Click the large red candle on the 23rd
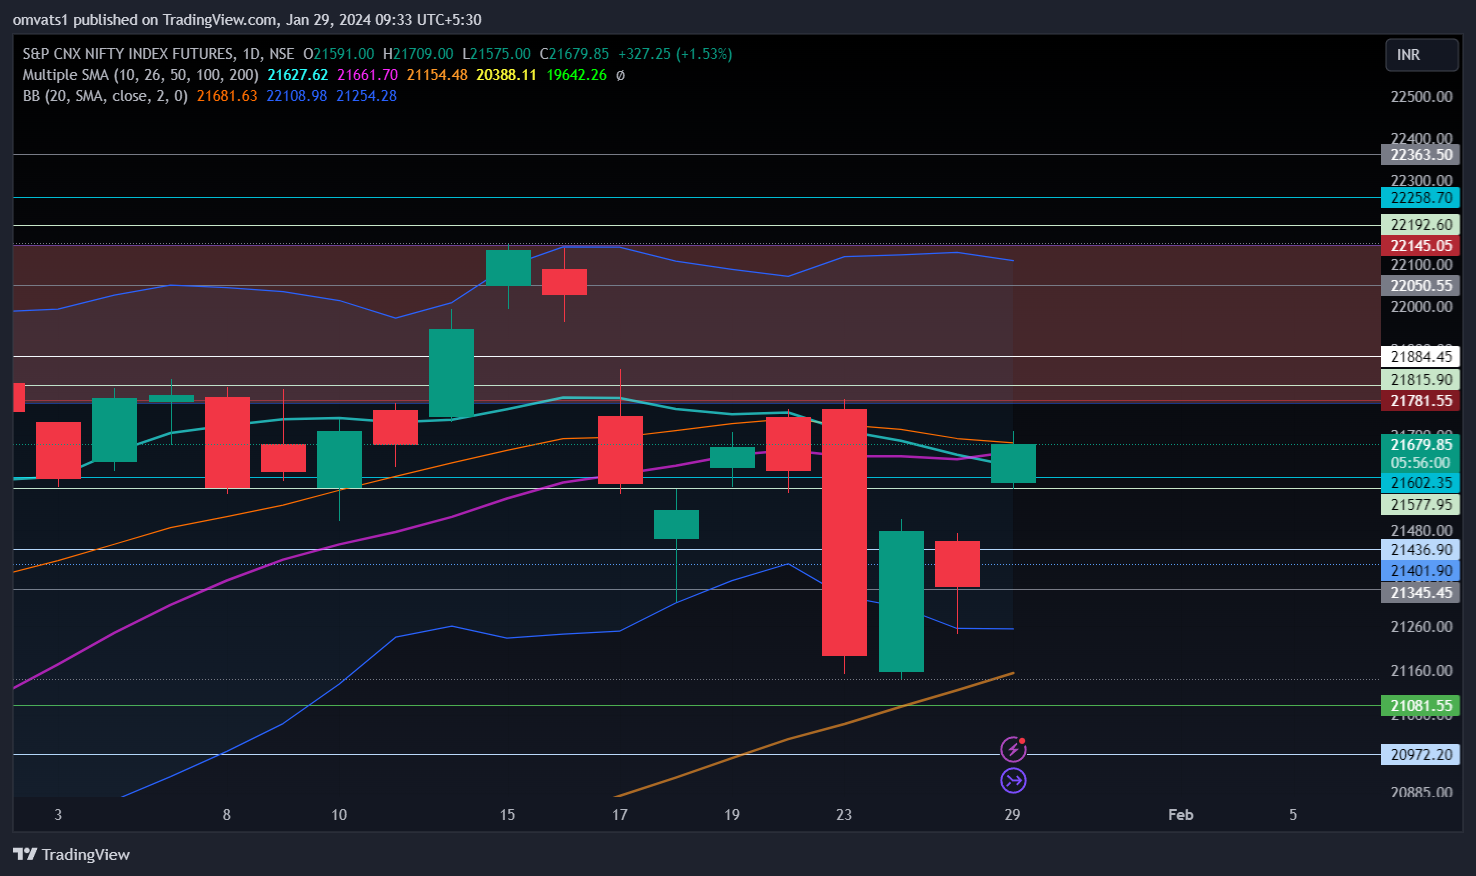The height and width of the screenshot is (876, 1476). click(x=844, y=532)
